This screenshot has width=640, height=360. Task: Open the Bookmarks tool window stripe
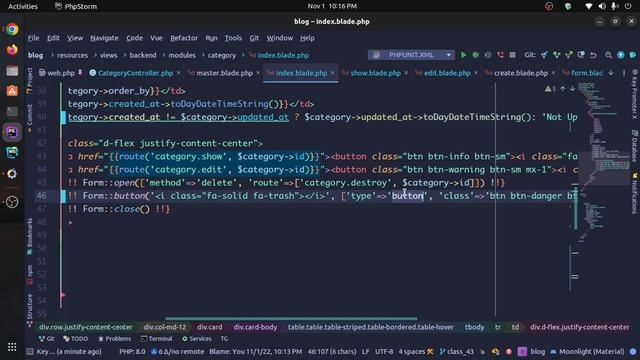tap(30, 236)
